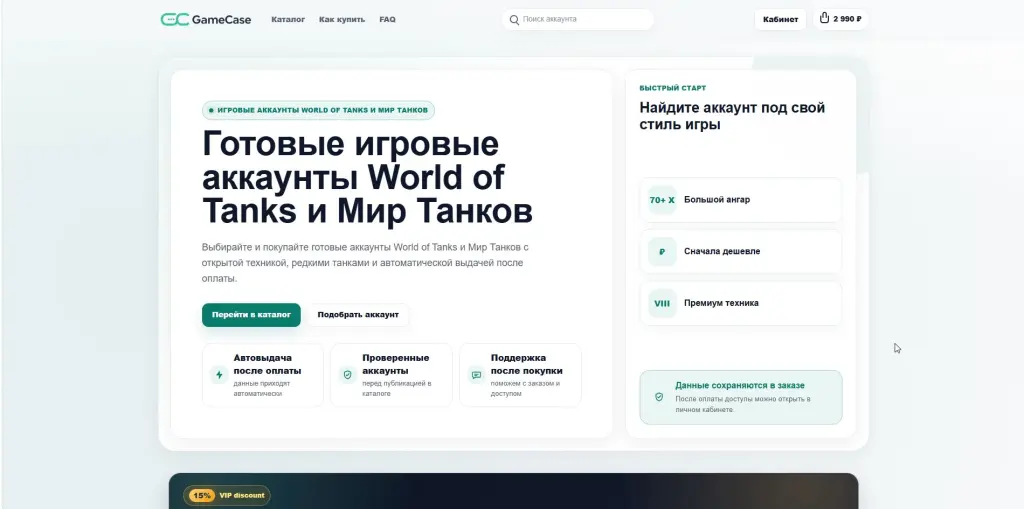
Task: Click the Выбирайте и покупайте description paragraph
Action: (x=365, y=263)
